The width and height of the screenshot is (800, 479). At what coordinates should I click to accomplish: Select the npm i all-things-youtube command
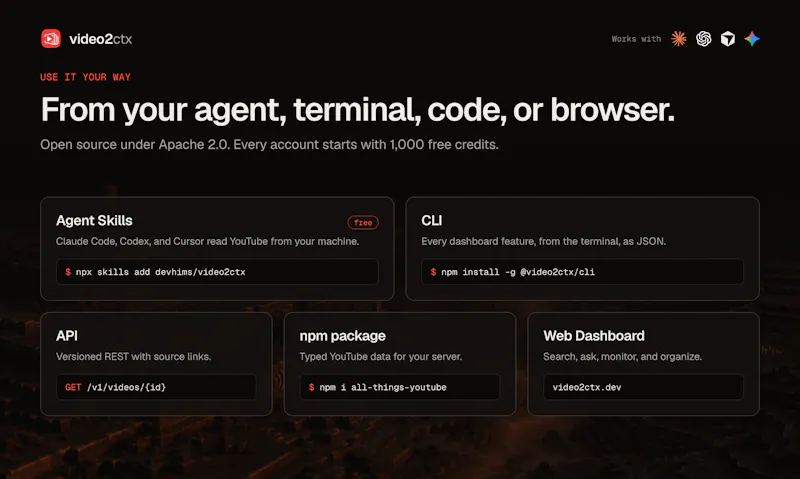pyautogui.click(x=400, y=387)
